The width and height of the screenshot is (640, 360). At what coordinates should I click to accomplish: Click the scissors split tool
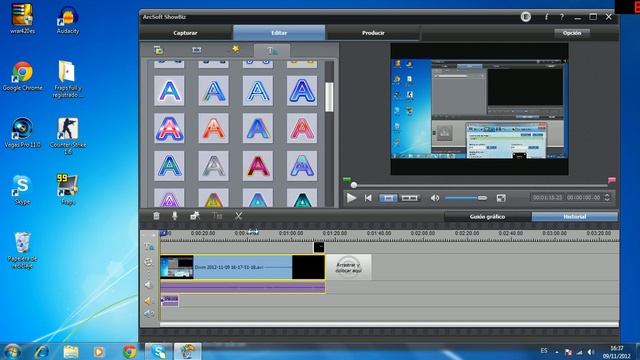click(238, 216)
